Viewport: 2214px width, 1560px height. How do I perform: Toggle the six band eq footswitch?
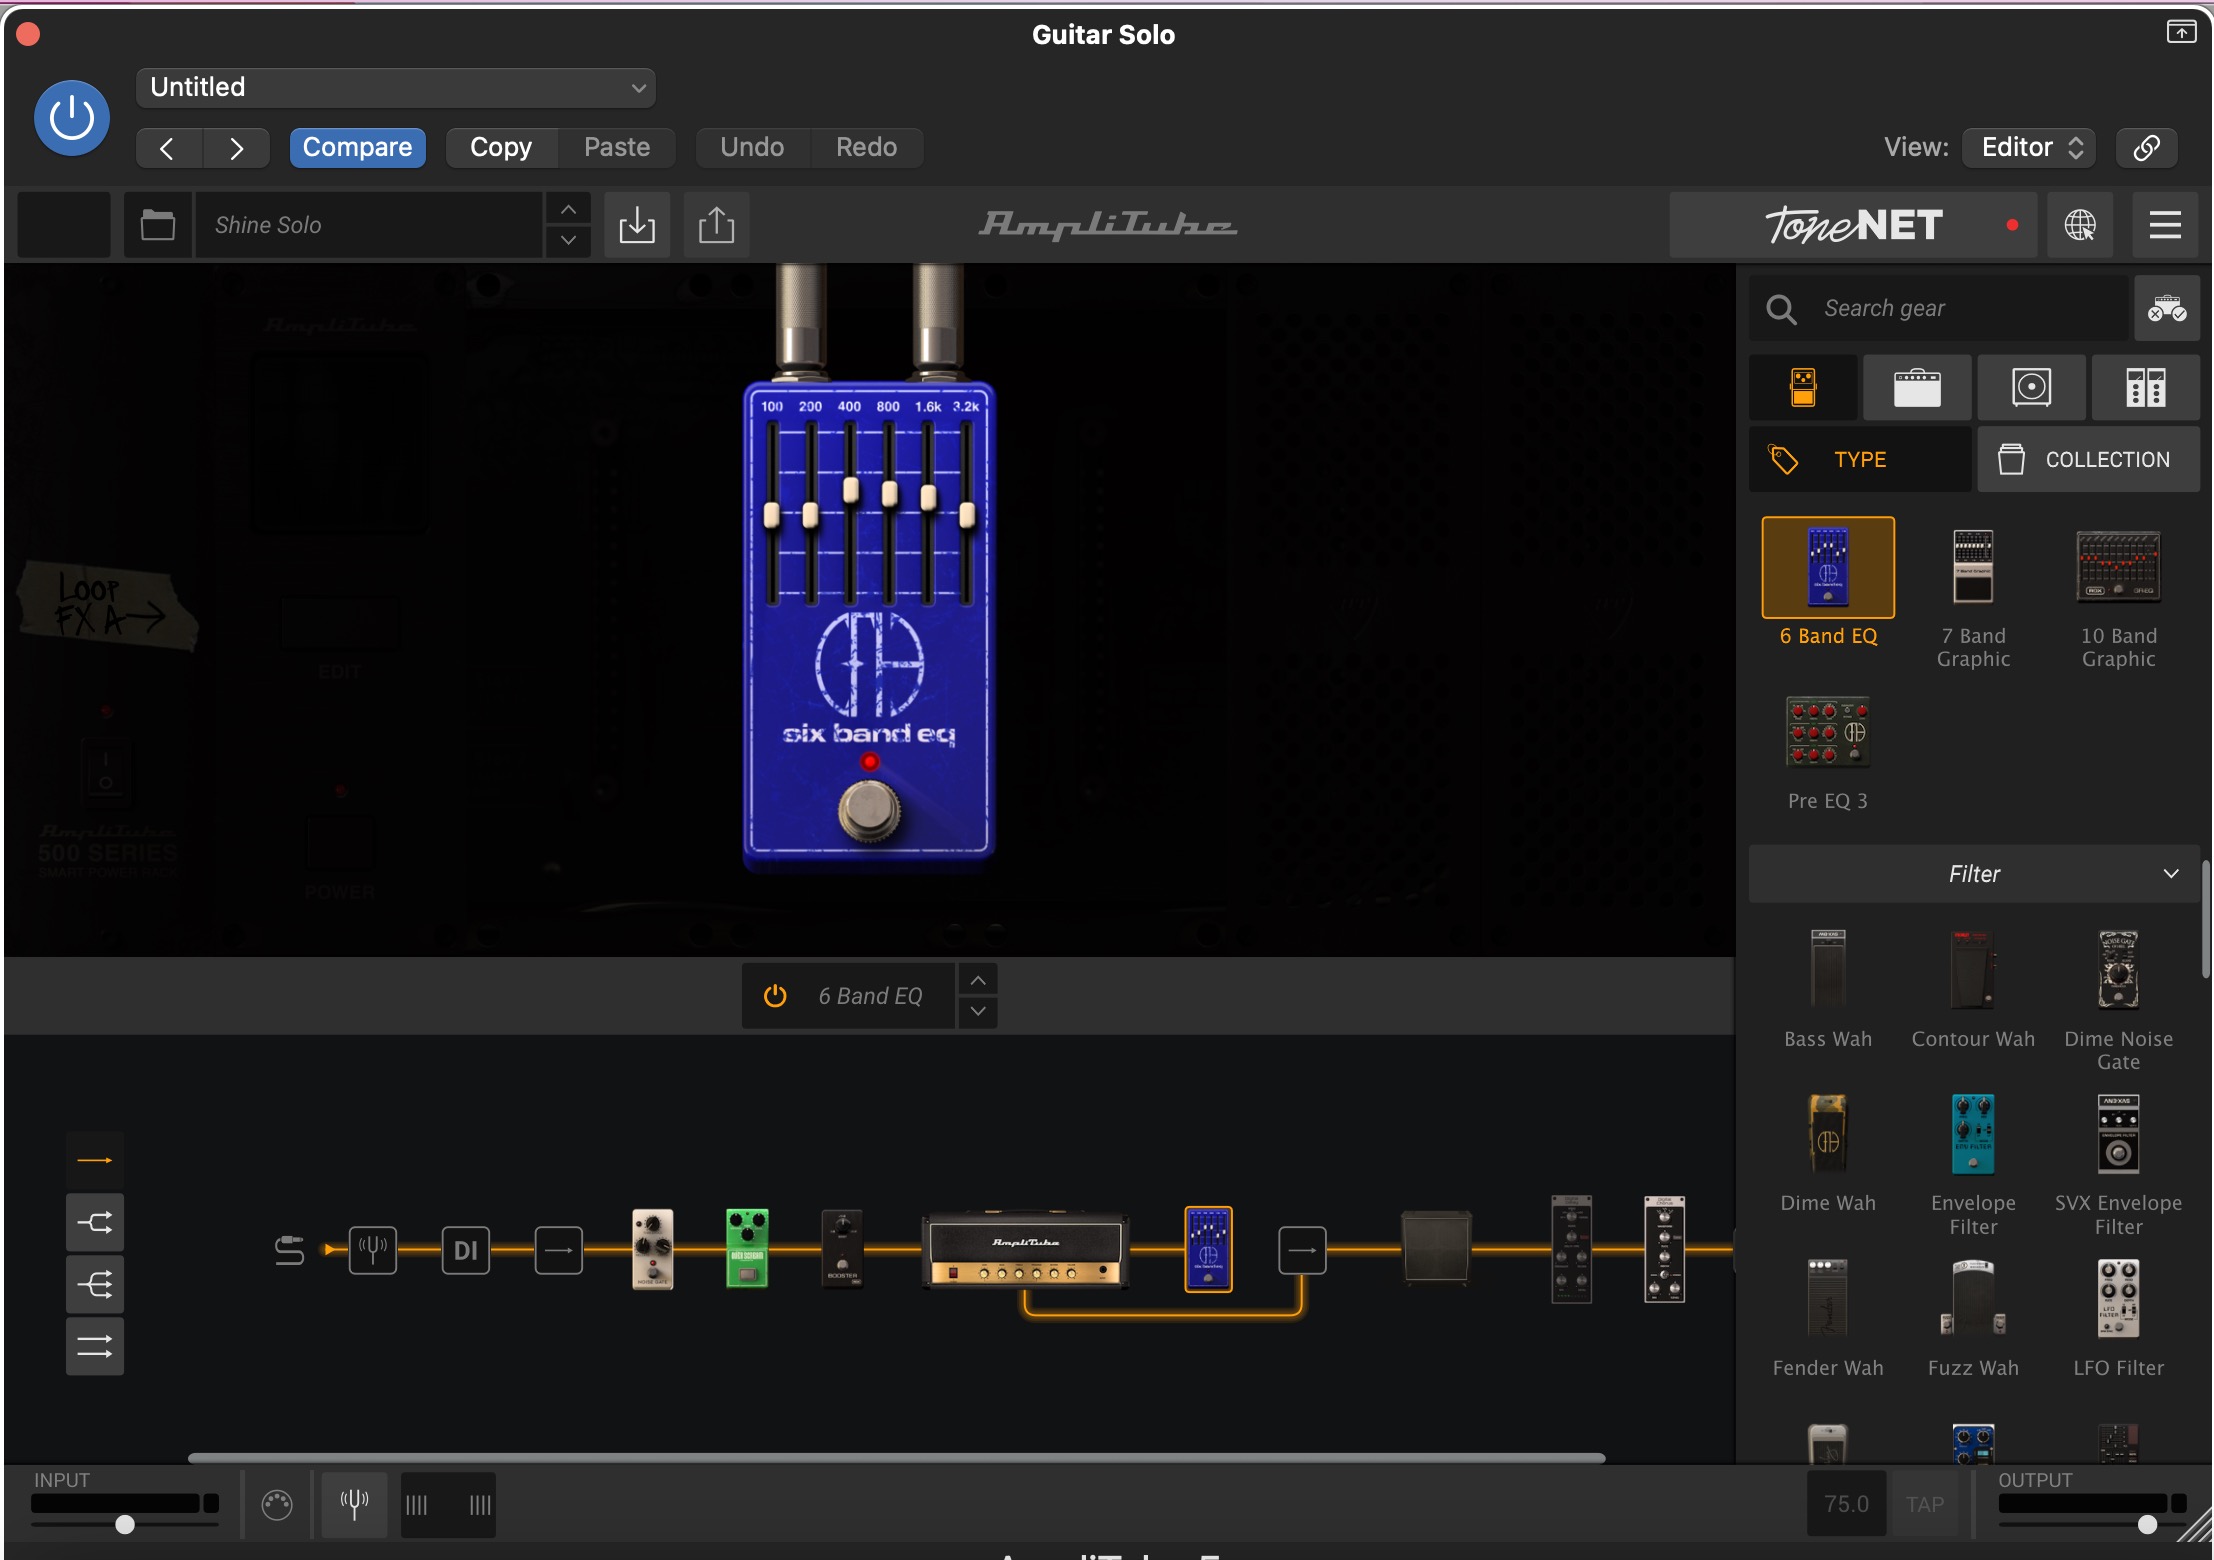click(x=869, y=810)
